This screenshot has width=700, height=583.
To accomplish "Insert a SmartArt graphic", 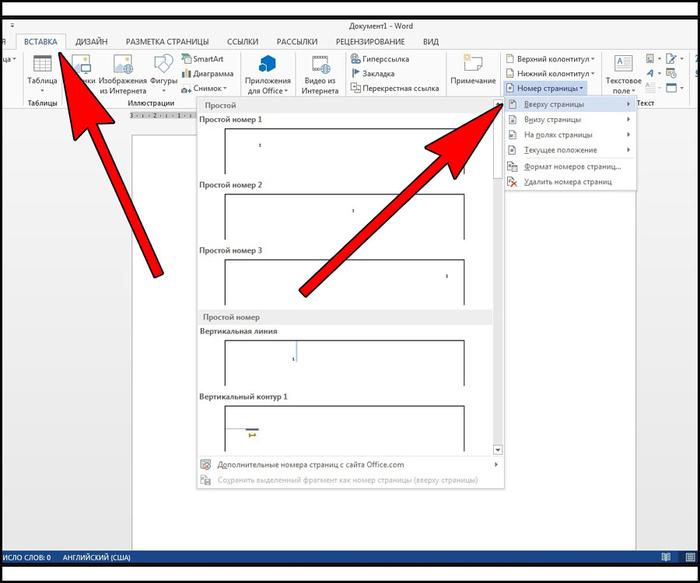I will pyautogui.click(x=207, y=60).
